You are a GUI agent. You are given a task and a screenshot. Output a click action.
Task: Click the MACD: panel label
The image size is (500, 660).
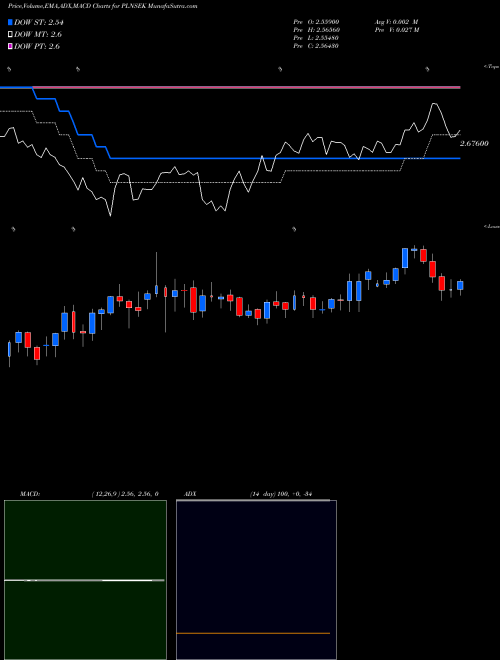tap(29, 494)
